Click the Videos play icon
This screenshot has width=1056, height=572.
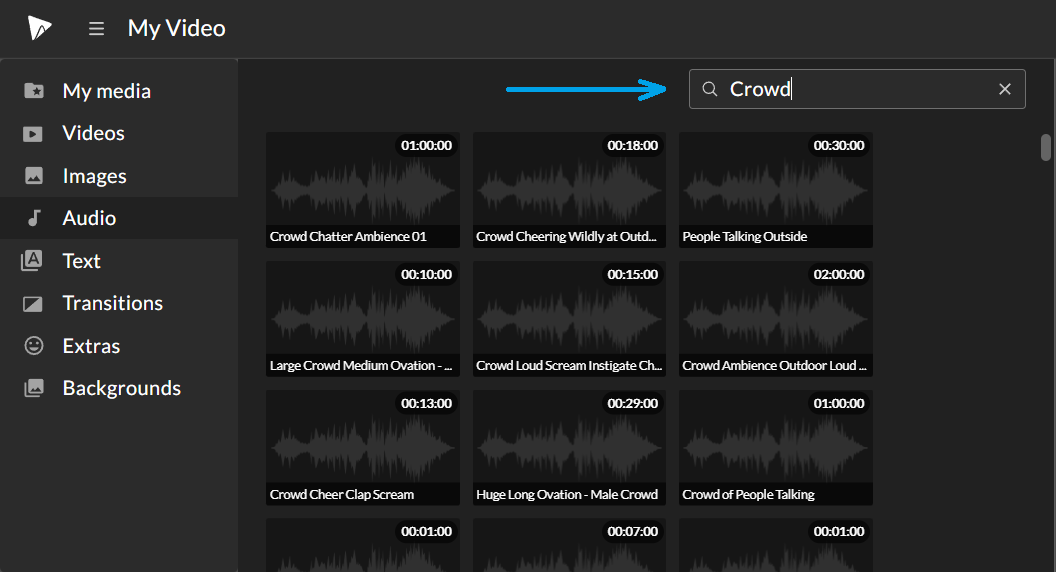tap(33, 133)
